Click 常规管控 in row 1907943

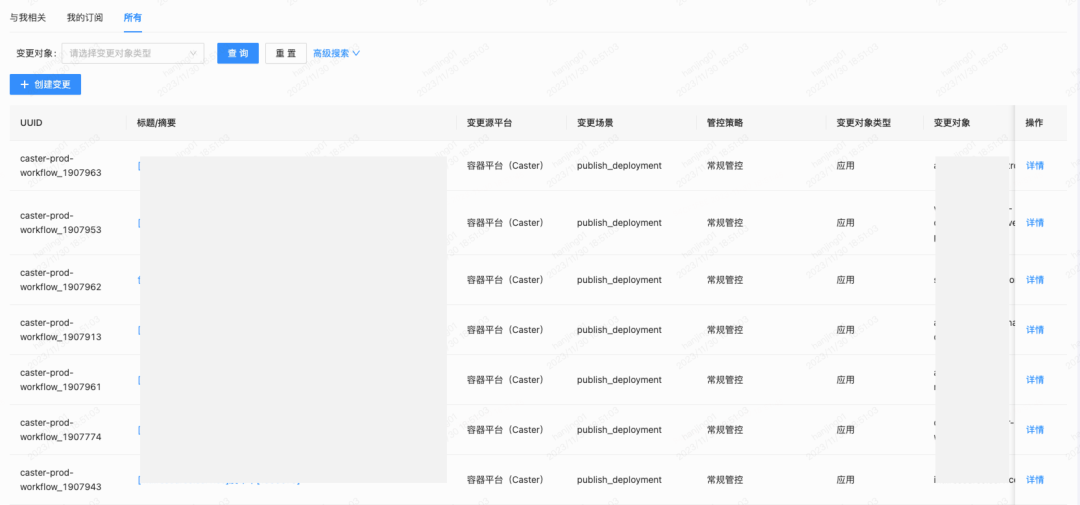point(725,480)
